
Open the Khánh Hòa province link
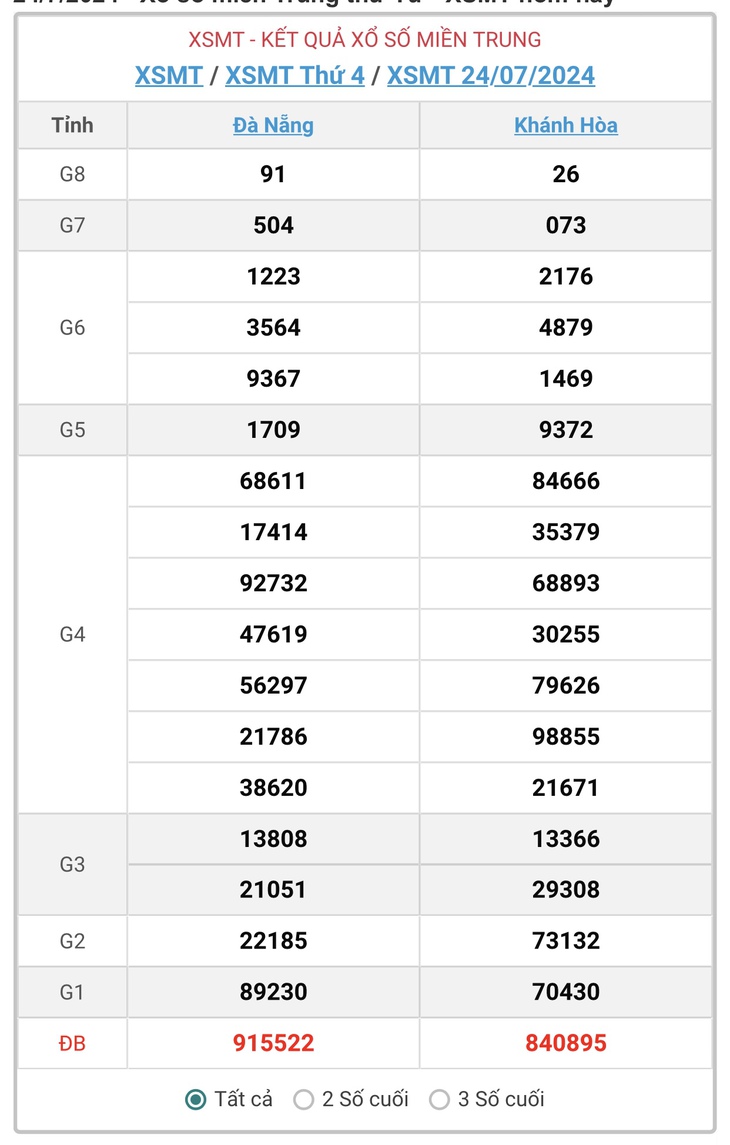click(x=566, y=125)
